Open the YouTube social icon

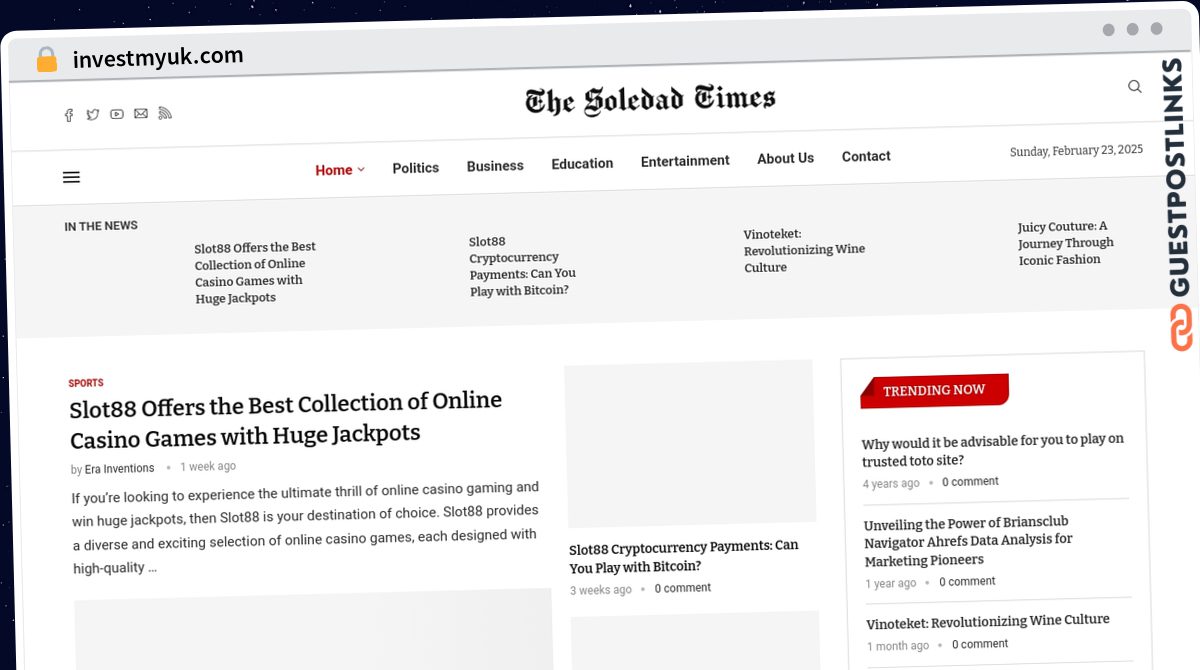(117, 114)
